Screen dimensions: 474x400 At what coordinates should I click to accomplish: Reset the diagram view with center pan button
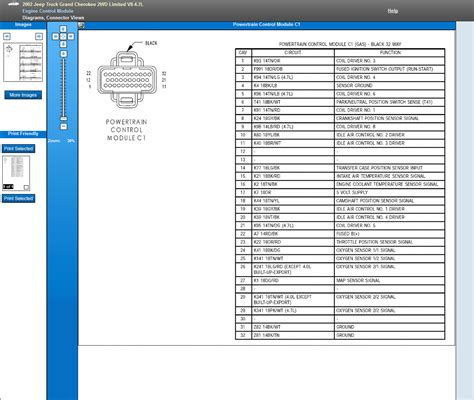click(x=63, y=37)
